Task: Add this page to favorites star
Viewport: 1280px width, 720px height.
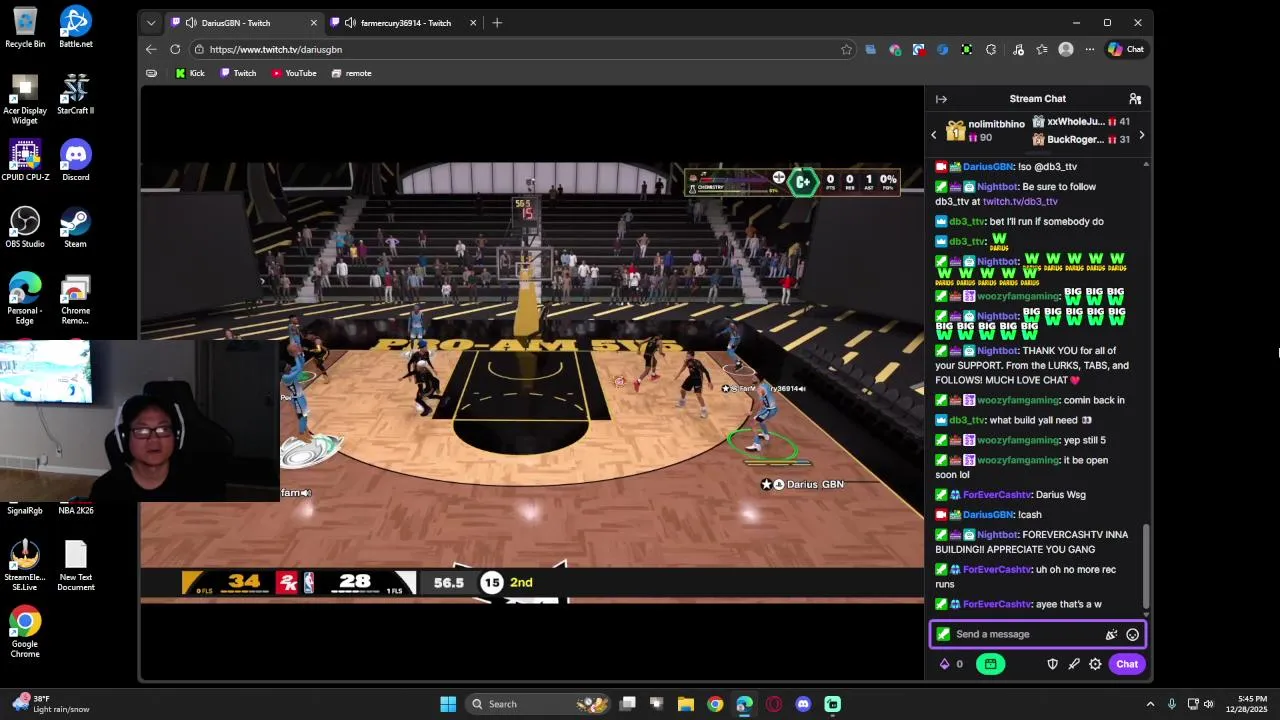Action: [x=846, y=49]
